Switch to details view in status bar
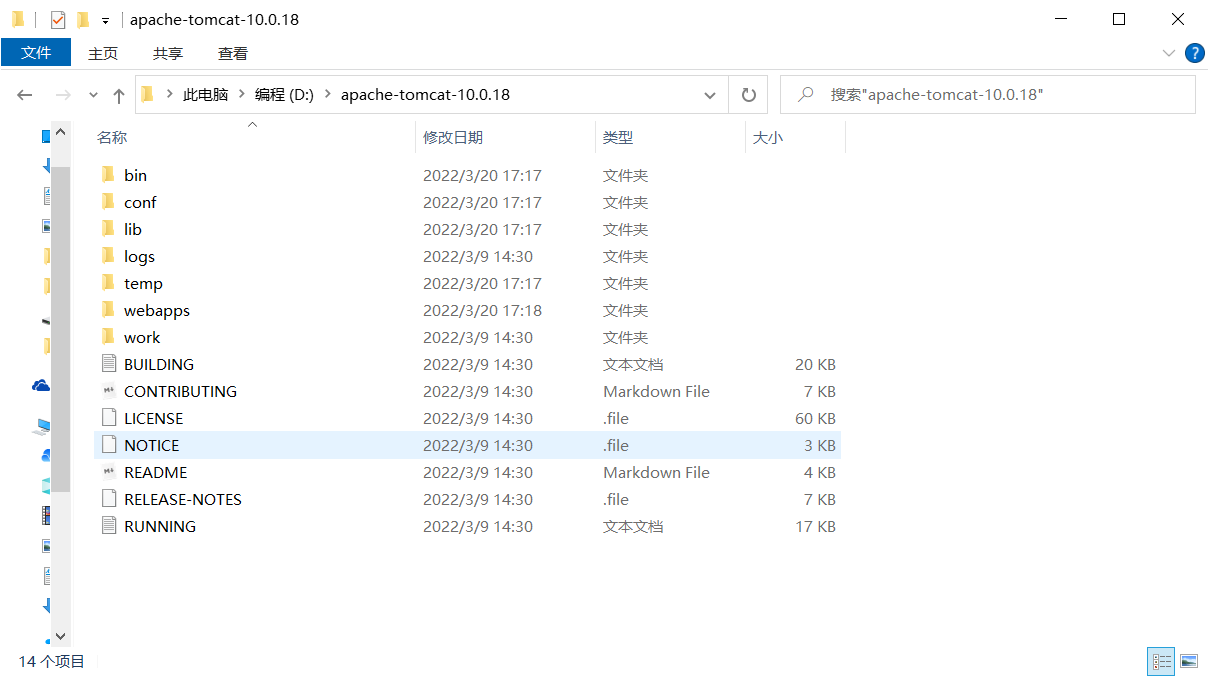The width and height of the screenshot is (1209, 677). click(1161, 661)
